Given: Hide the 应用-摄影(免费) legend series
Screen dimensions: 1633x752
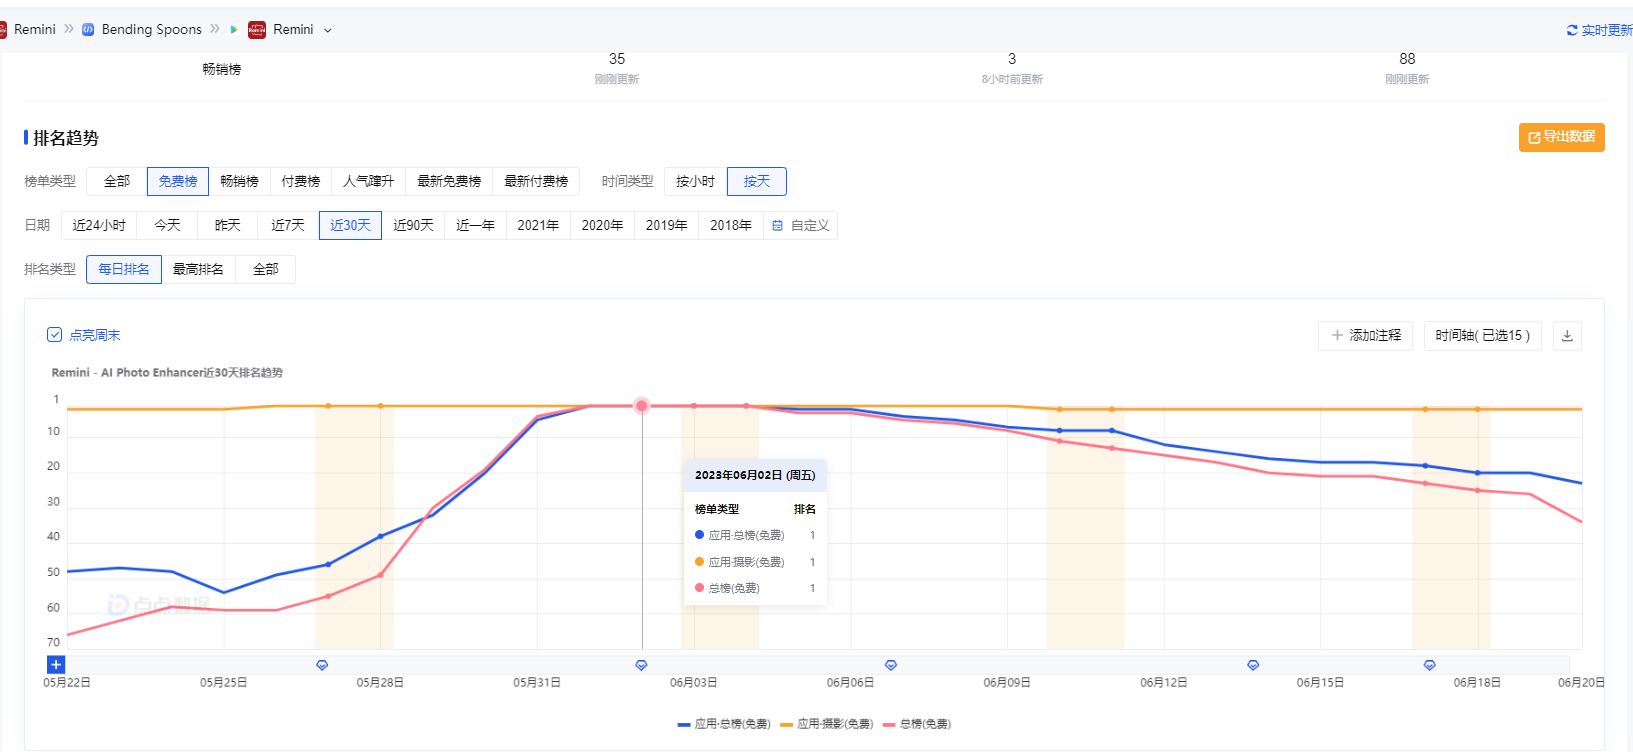Looking at the screenshot, I should pos(826,724).
